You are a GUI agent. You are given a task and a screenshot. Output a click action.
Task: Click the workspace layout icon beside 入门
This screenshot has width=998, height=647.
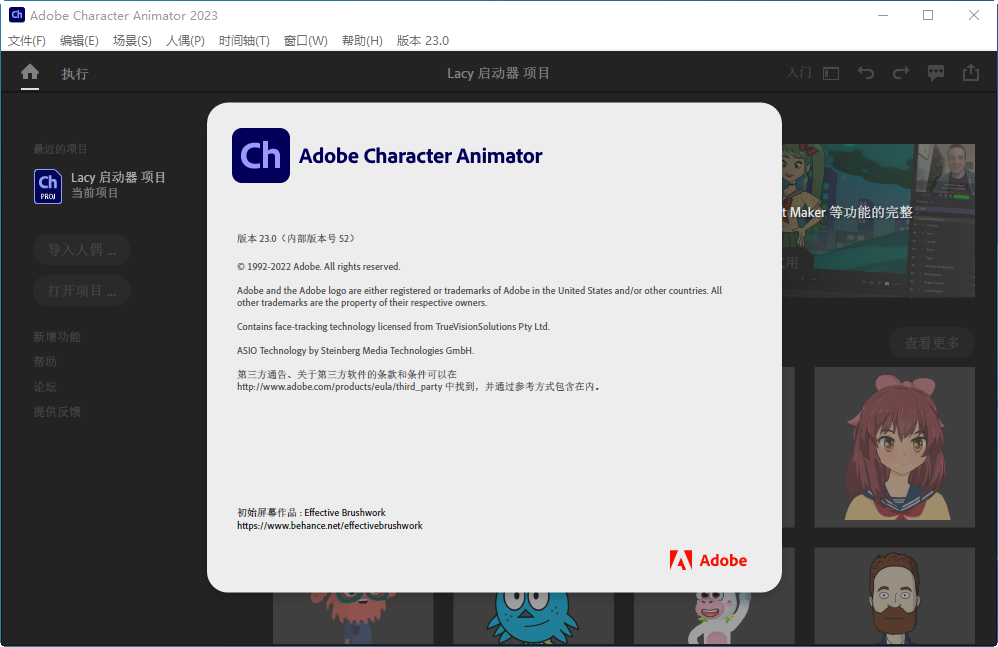tap(831, 72)
